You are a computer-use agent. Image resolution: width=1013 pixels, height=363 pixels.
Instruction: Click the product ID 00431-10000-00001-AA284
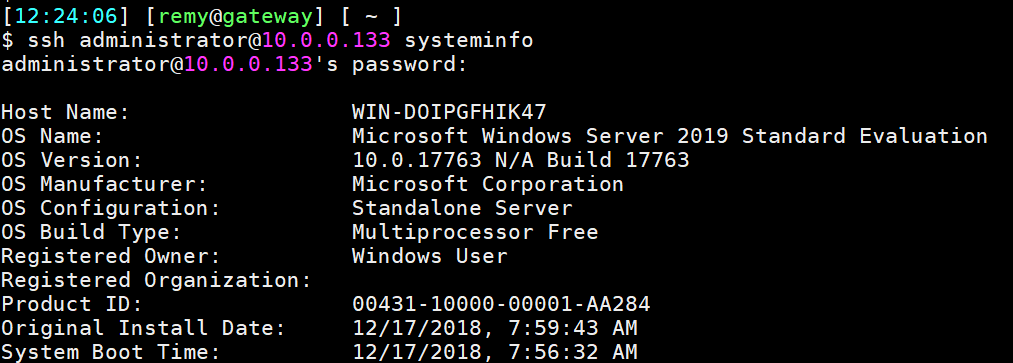(x=501, y=304)
